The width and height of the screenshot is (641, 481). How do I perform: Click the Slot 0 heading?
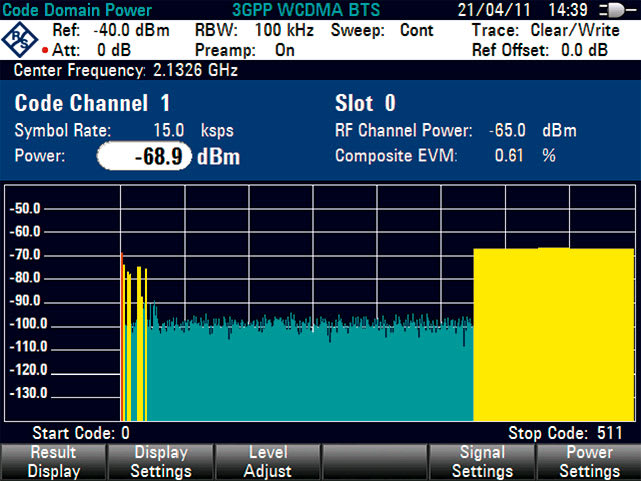(x=365, y=103)
